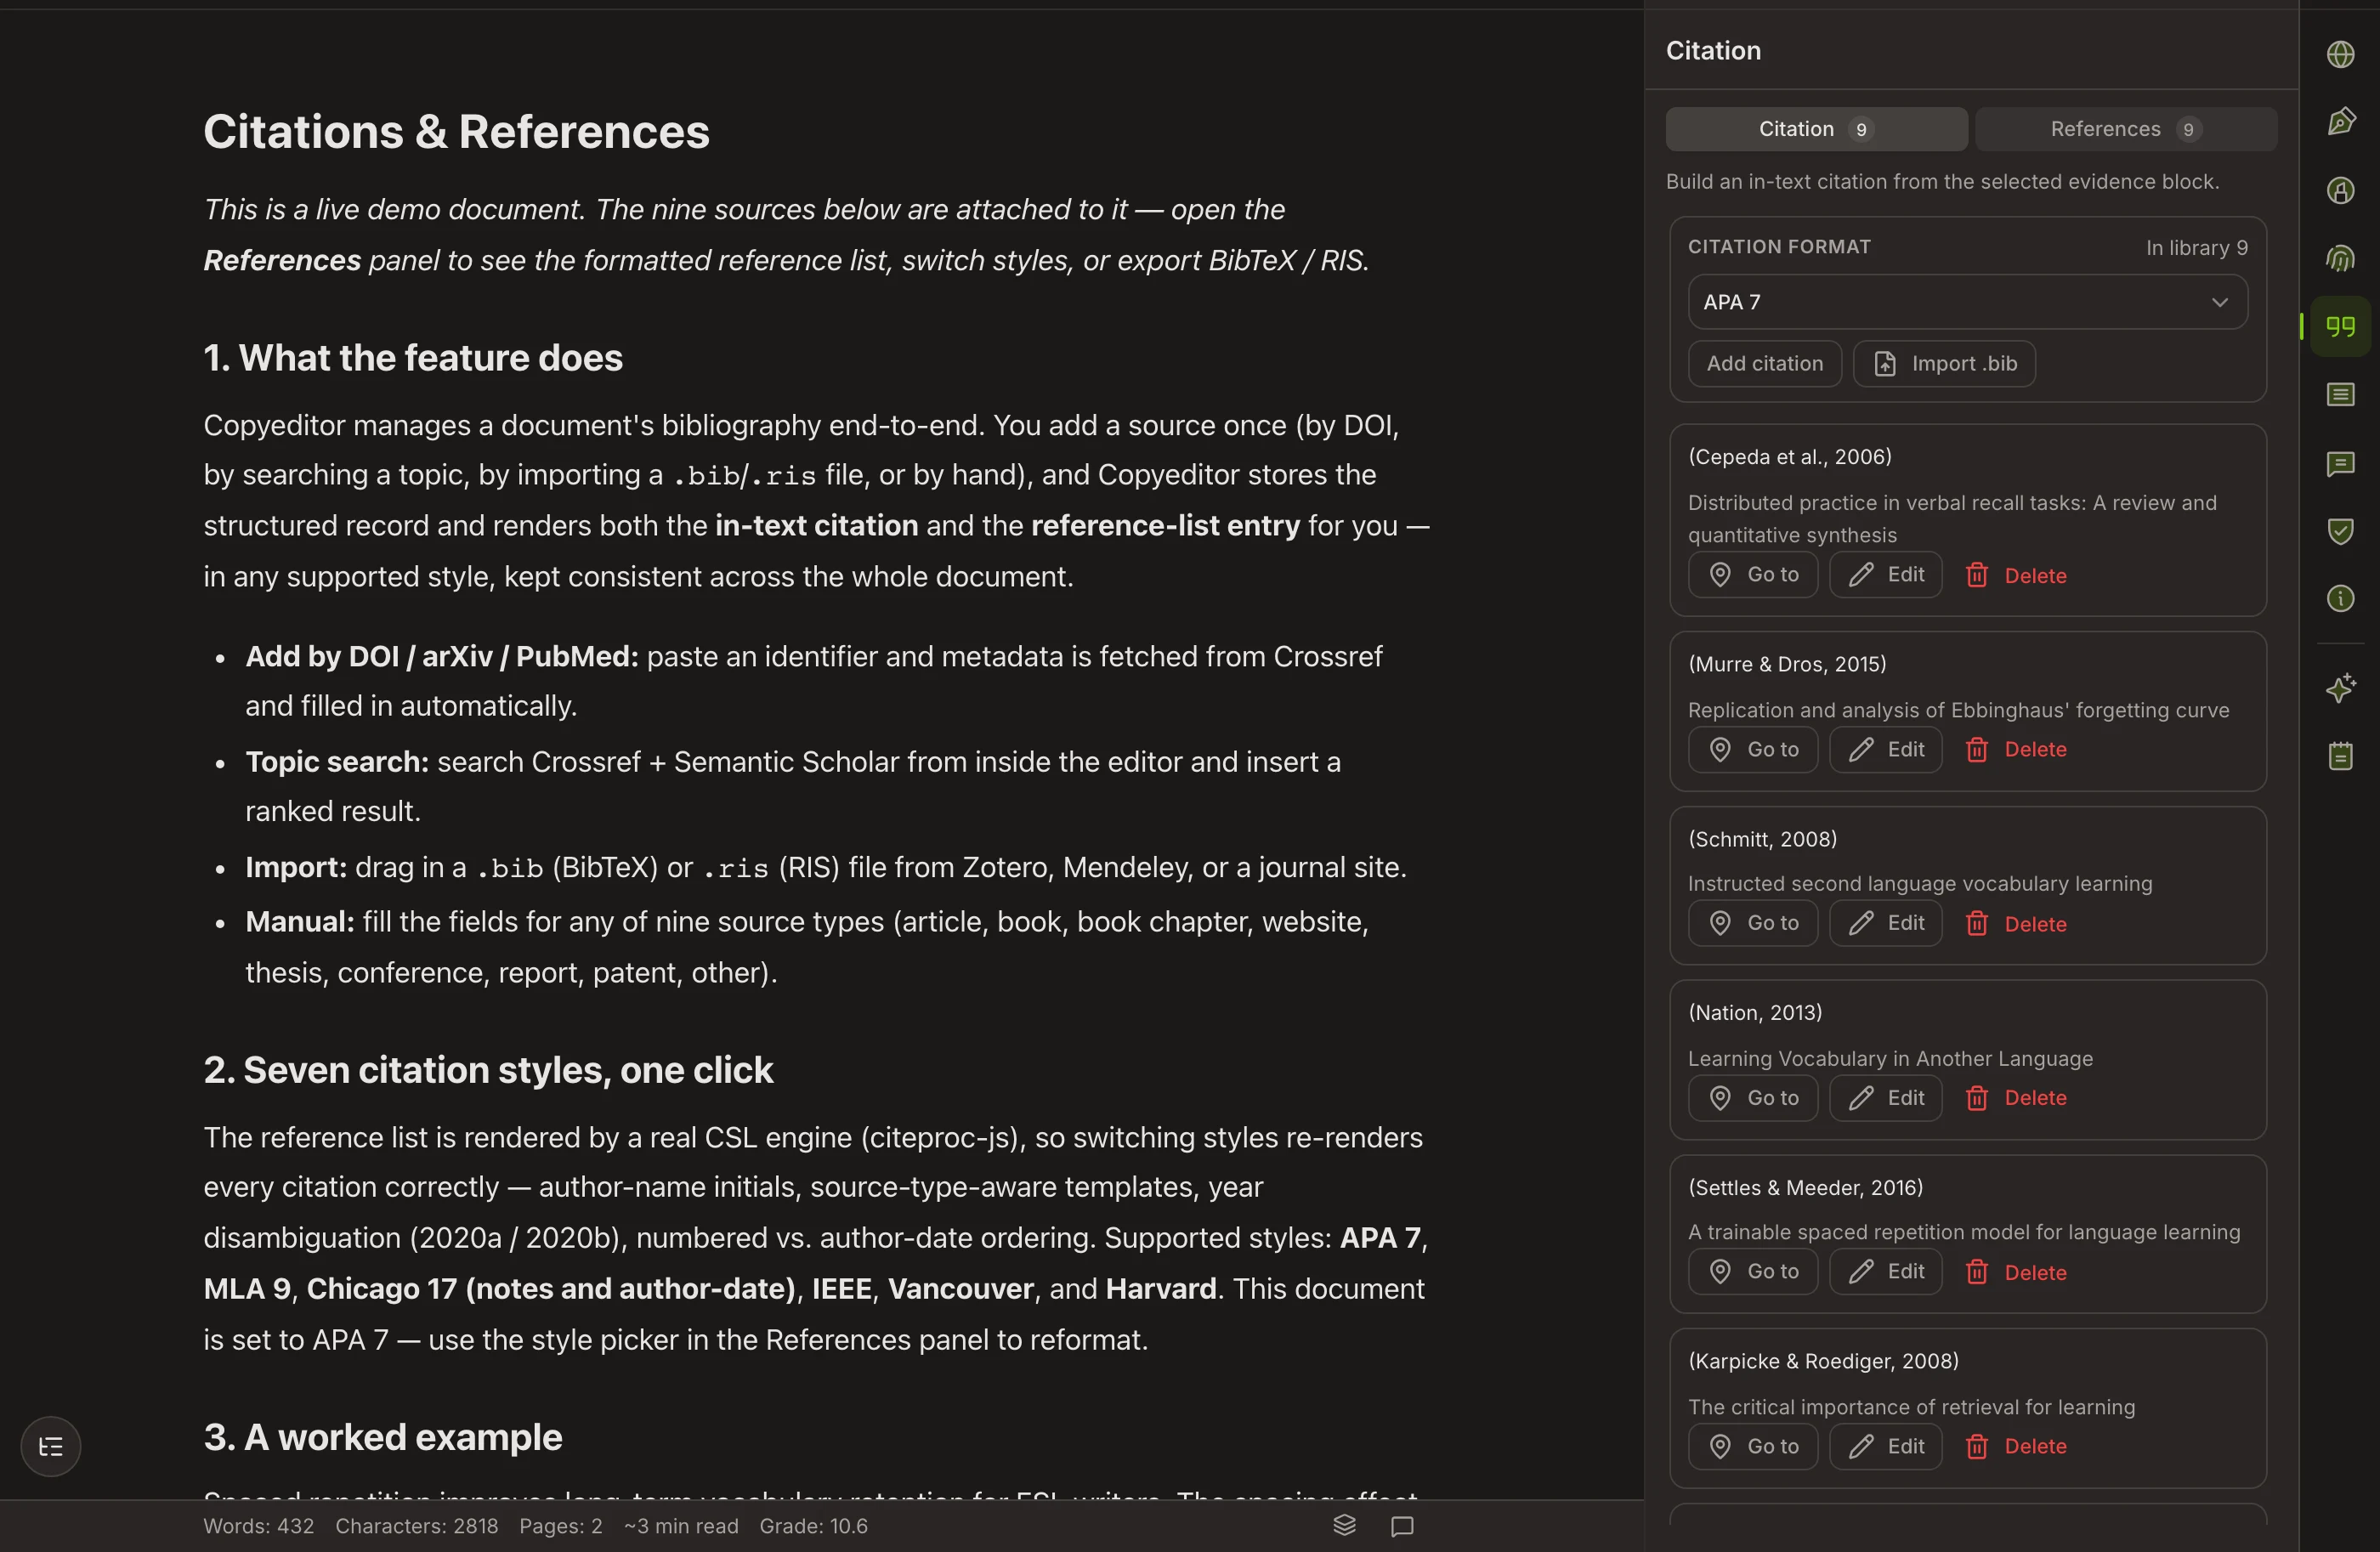The width and height of the screenshot is (2380, 1552).
Task: Open the comment bubble sidebar icon
Action: (x=2340, y=463)
